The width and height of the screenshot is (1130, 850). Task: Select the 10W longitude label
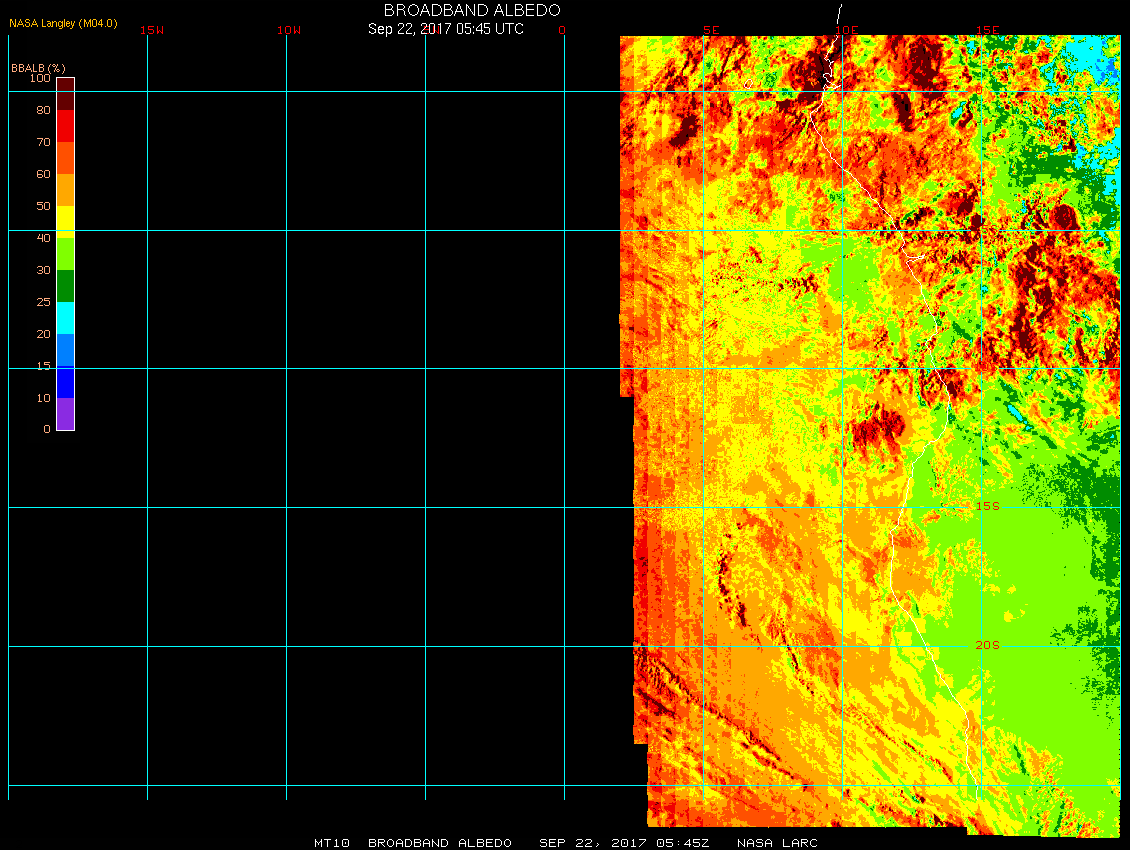click(x=289, y=30)
